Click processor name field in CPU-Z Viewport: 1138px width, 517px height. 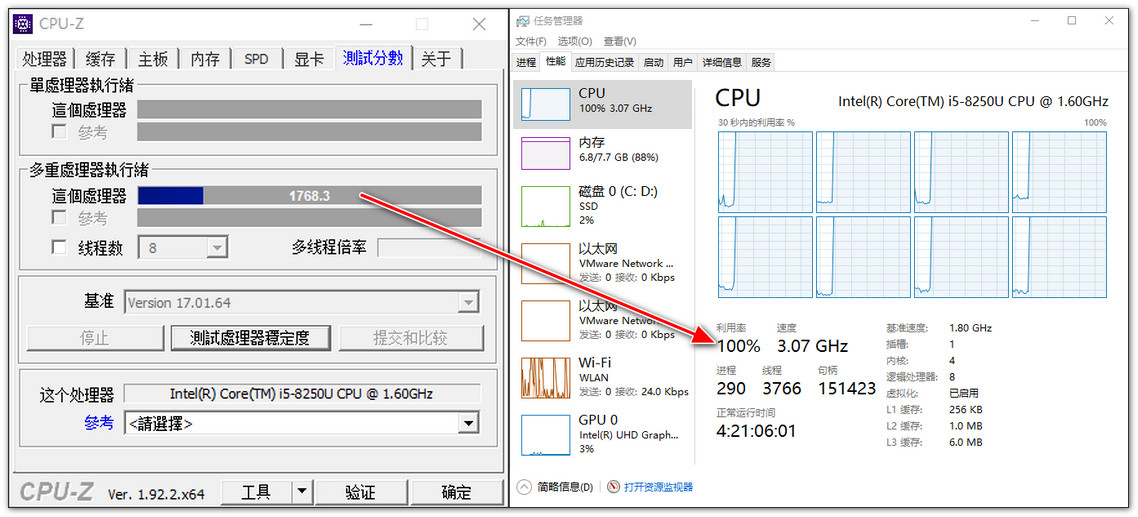(302, 394)
